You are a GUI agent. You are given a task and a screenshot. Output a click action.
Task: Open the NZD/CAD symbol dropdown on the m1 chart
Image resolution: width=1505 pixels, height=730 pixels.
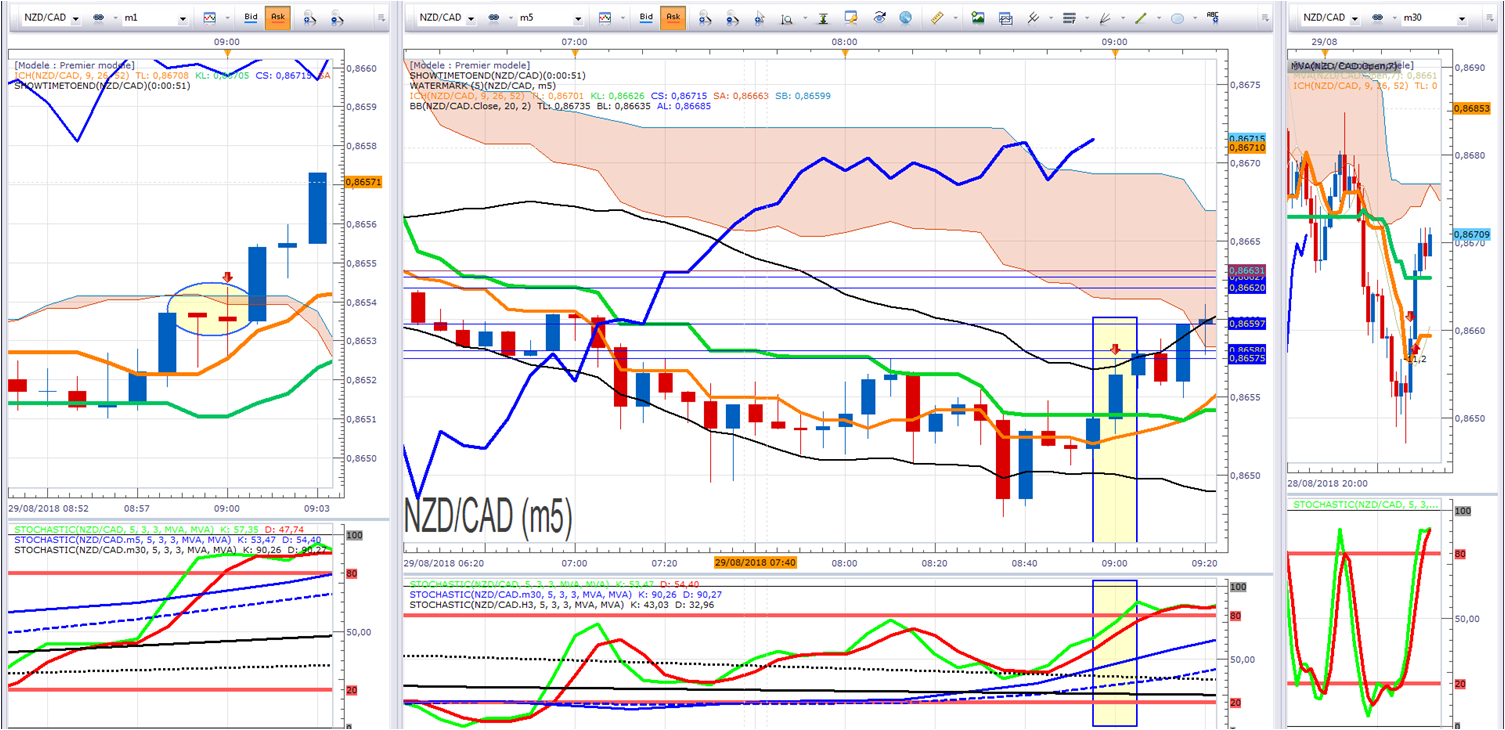(x=76, y=18)
